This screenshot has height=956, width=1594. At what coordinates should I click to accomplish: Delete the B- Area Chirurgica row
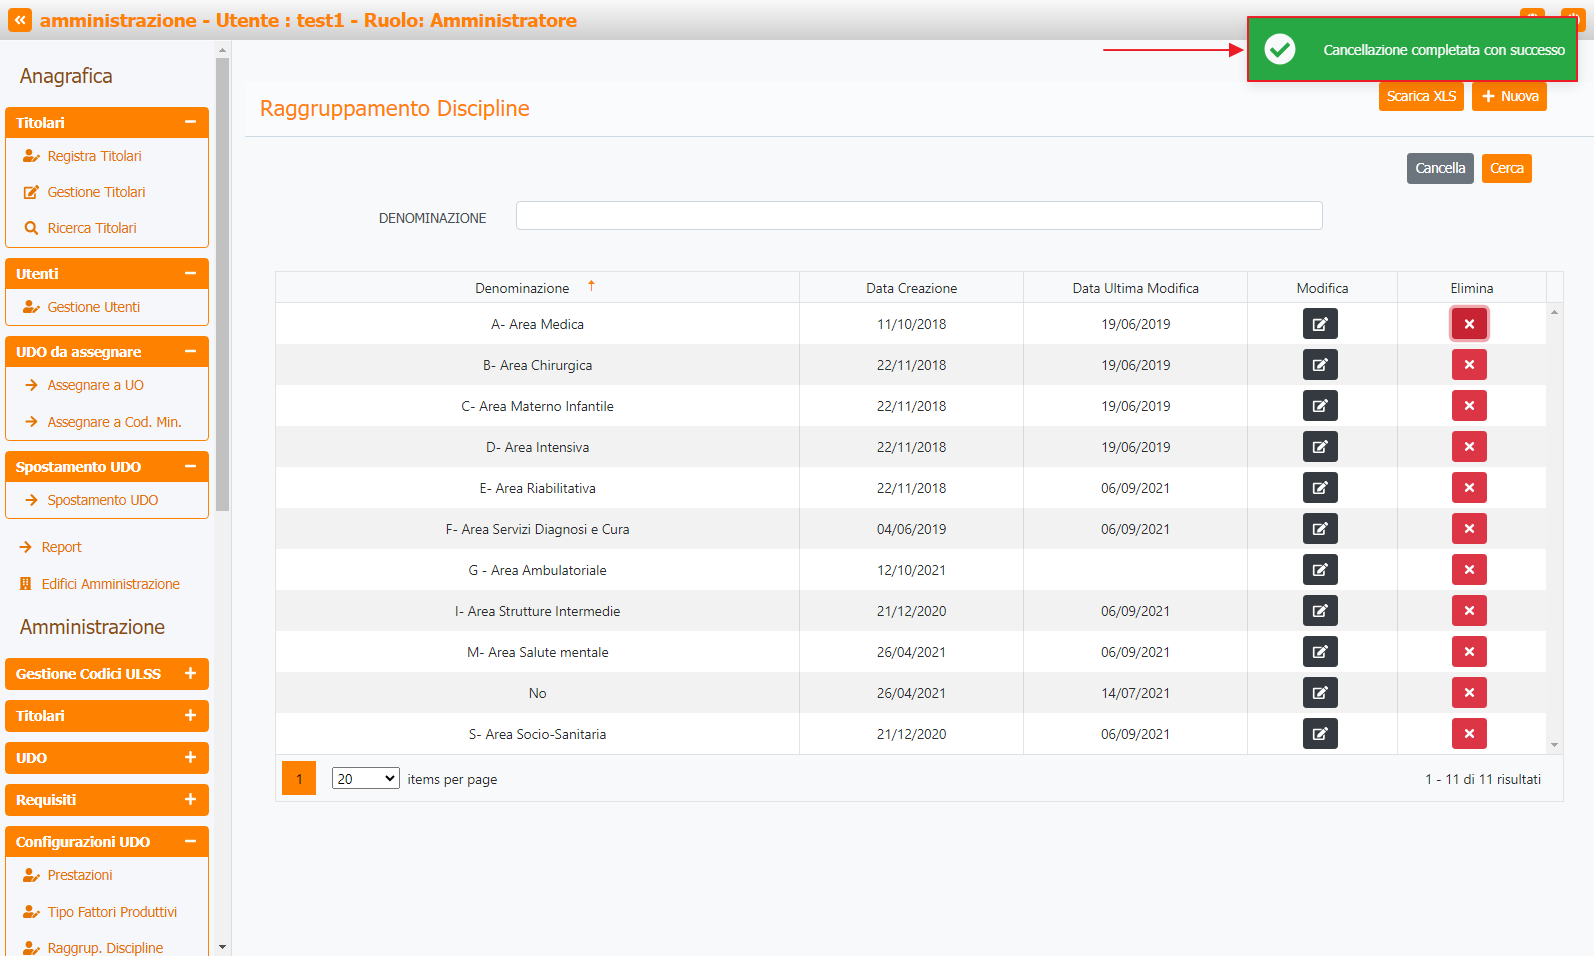point(1469,365)
